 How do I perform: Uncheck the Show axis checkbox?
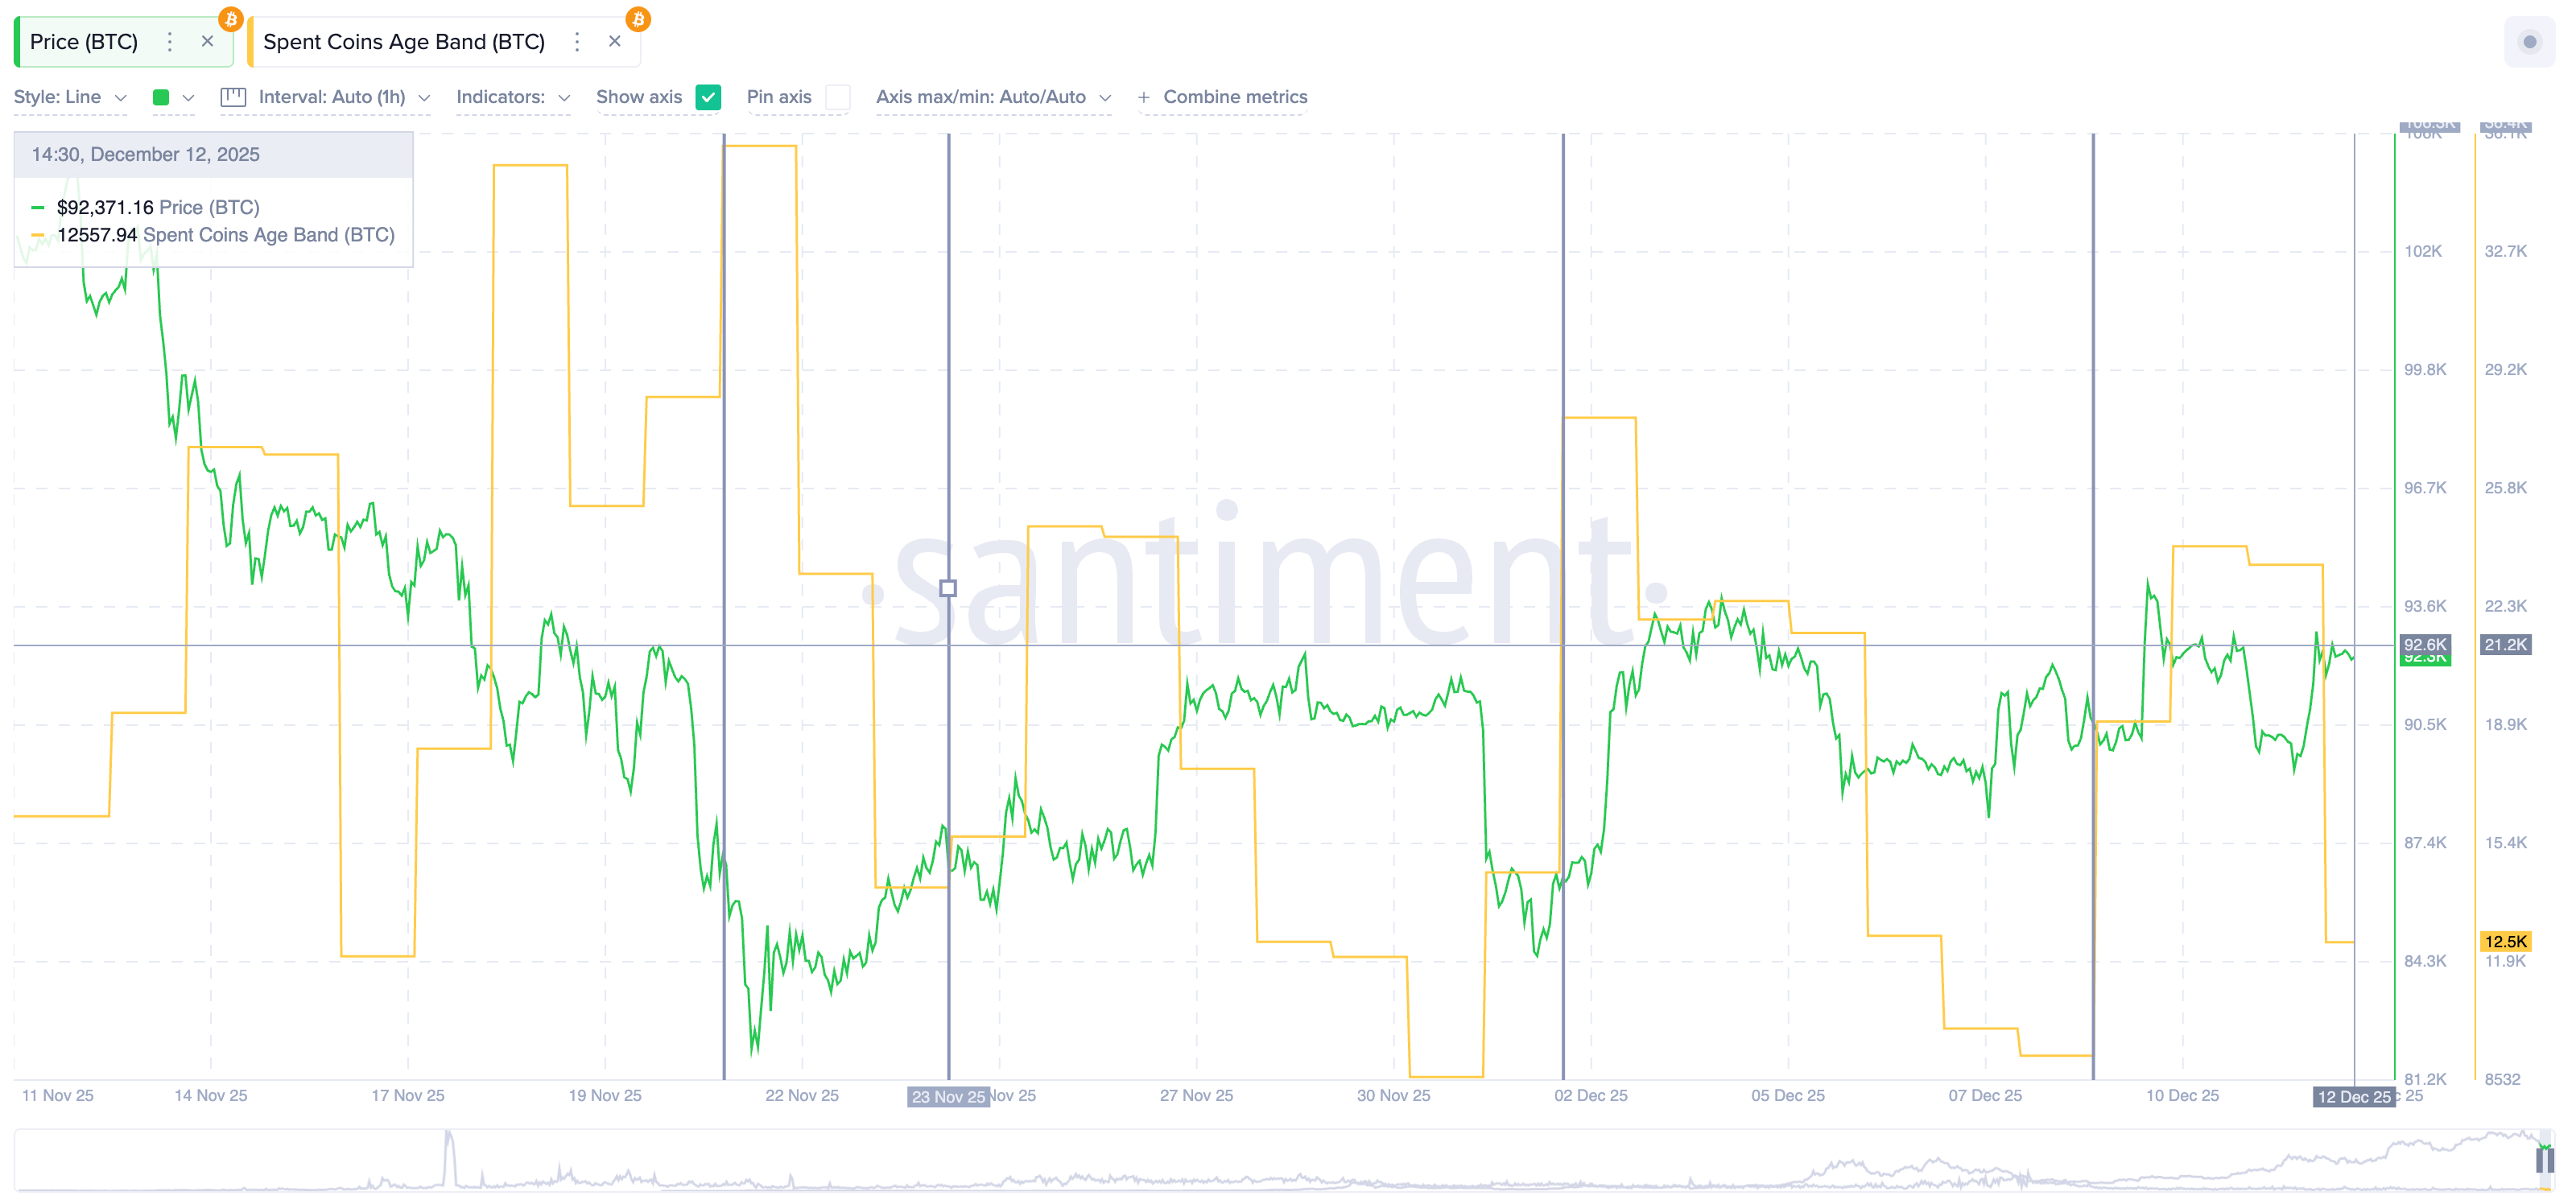click(x=708, y=97)
